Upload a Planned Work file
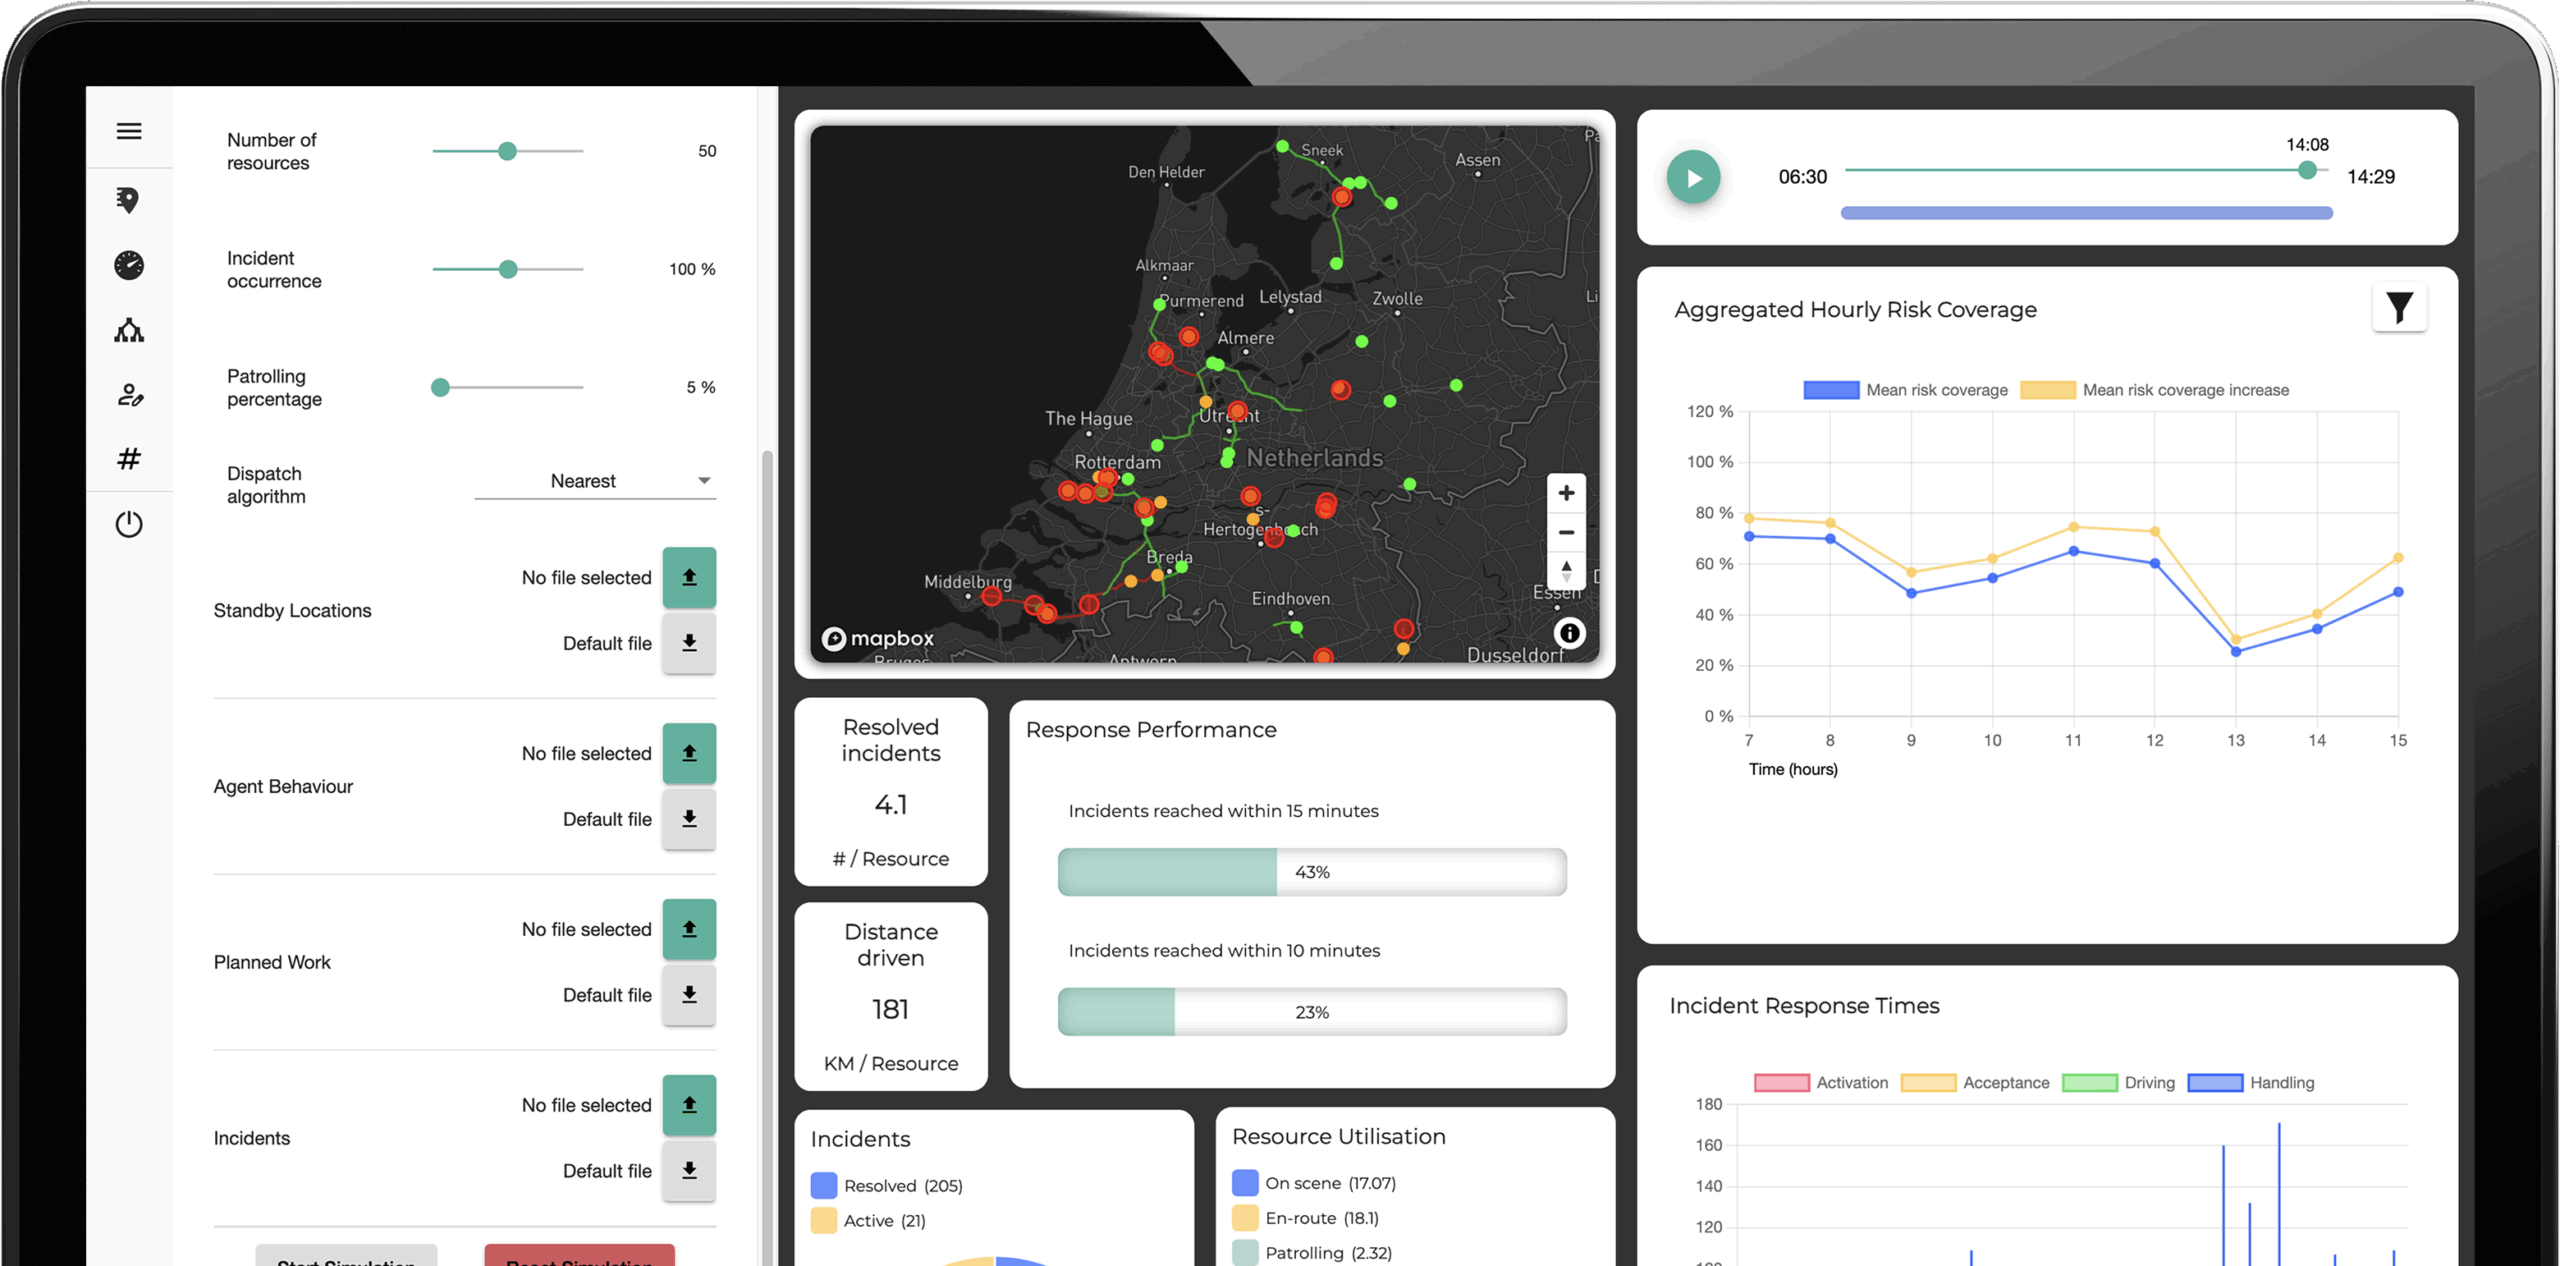Image resolution: width=2560 pixels, height=1266 pixels. pos(689,929)
